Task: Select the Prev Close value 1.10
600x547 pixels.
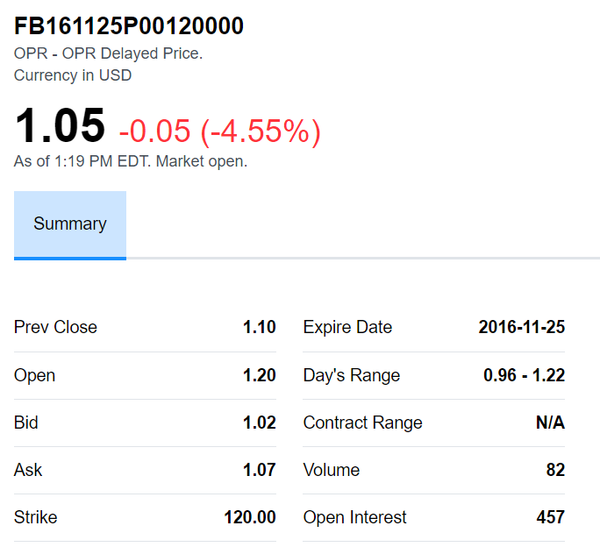Action: click(259, 327)
